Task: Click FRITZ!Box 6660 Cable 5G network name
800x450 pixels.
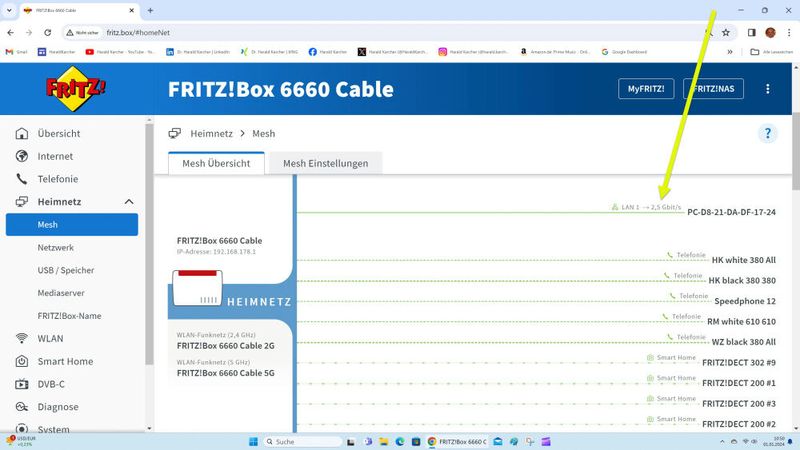Action: [x=226, y=373]
